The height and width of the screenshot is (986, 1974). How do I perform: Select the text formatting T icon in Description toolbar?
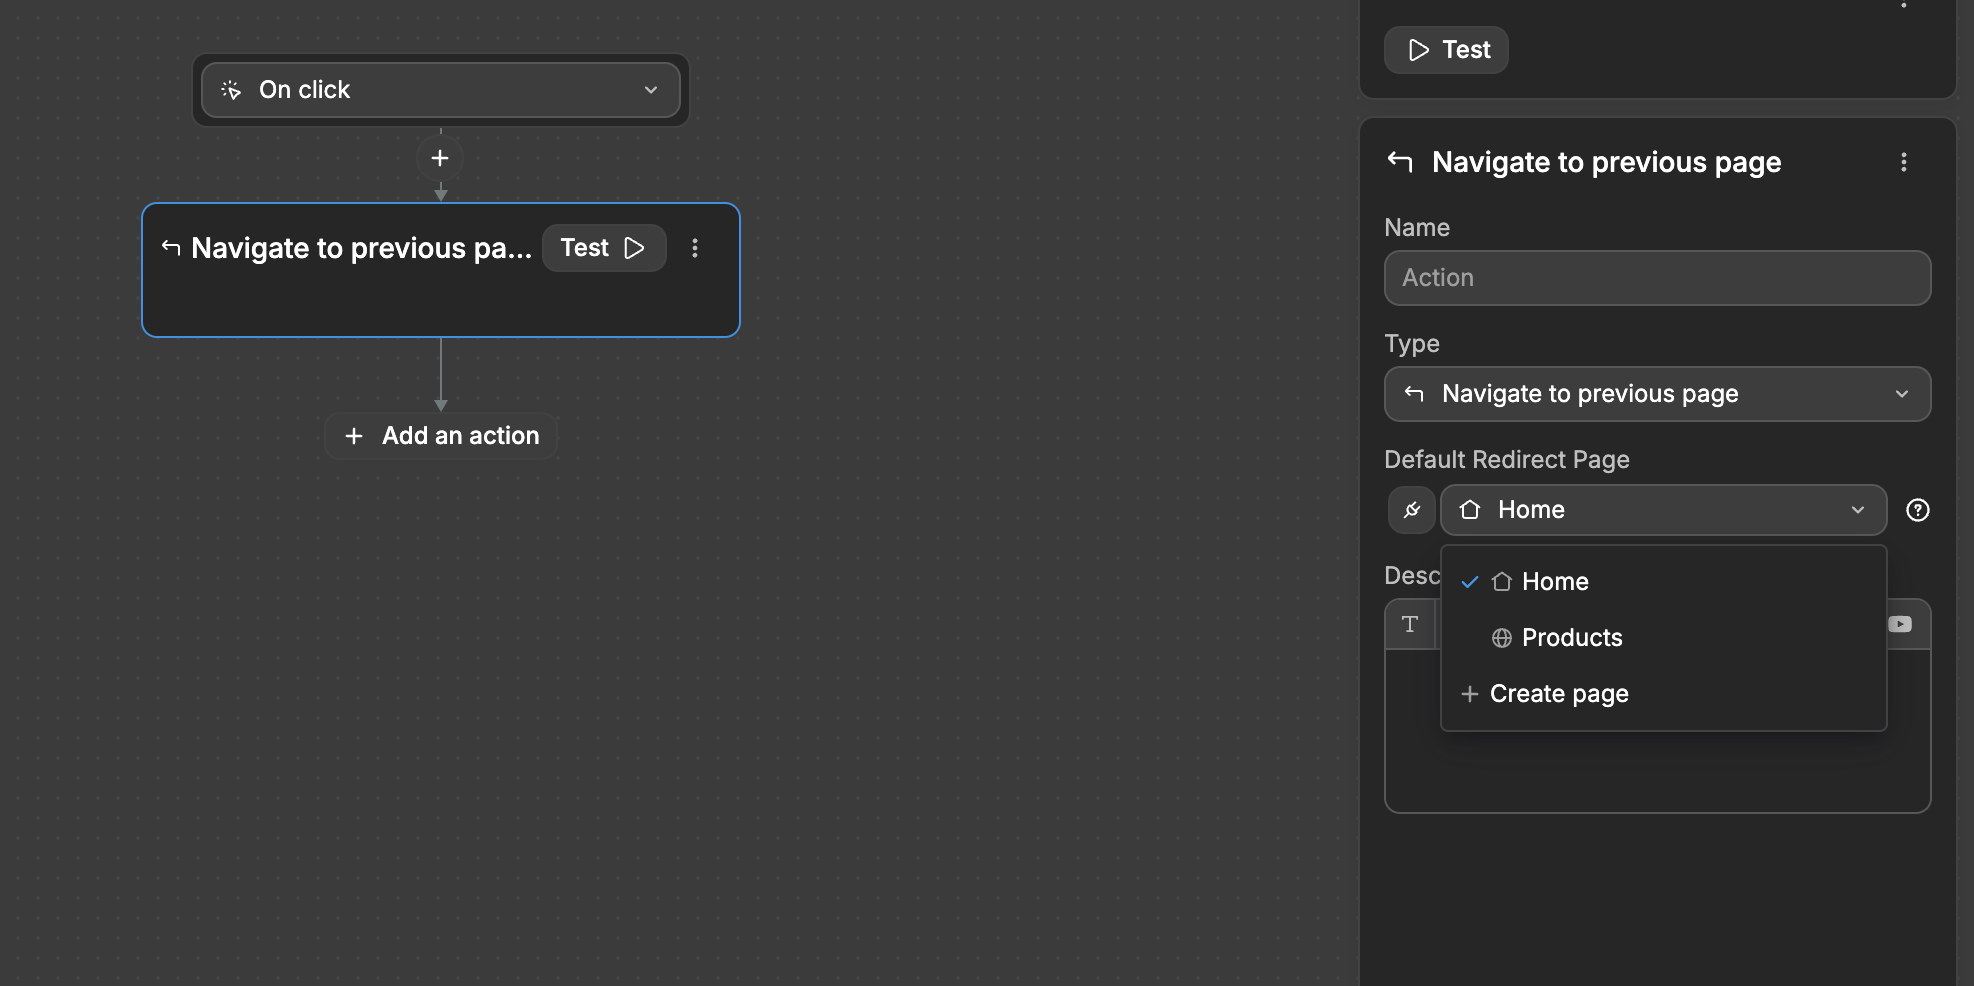pyautogui.click(x=1410, y=624)
